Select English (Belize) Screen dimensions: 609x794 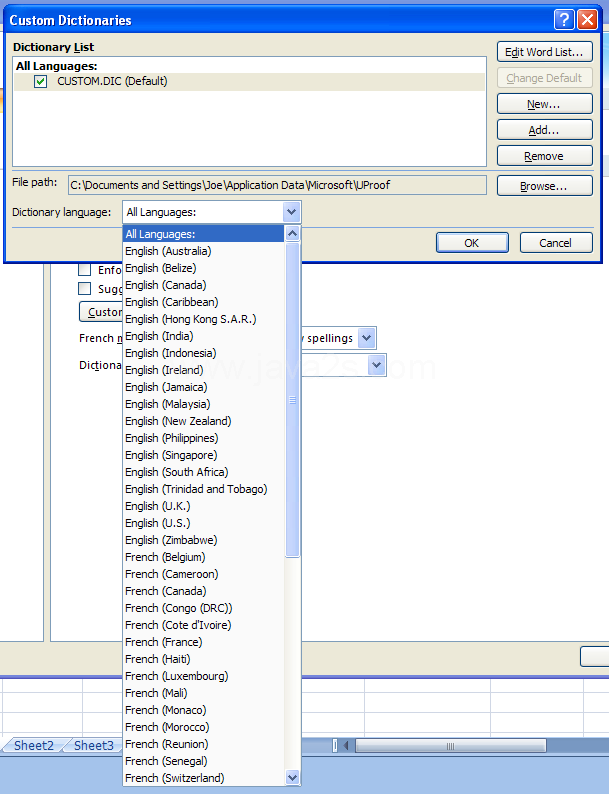204,268
